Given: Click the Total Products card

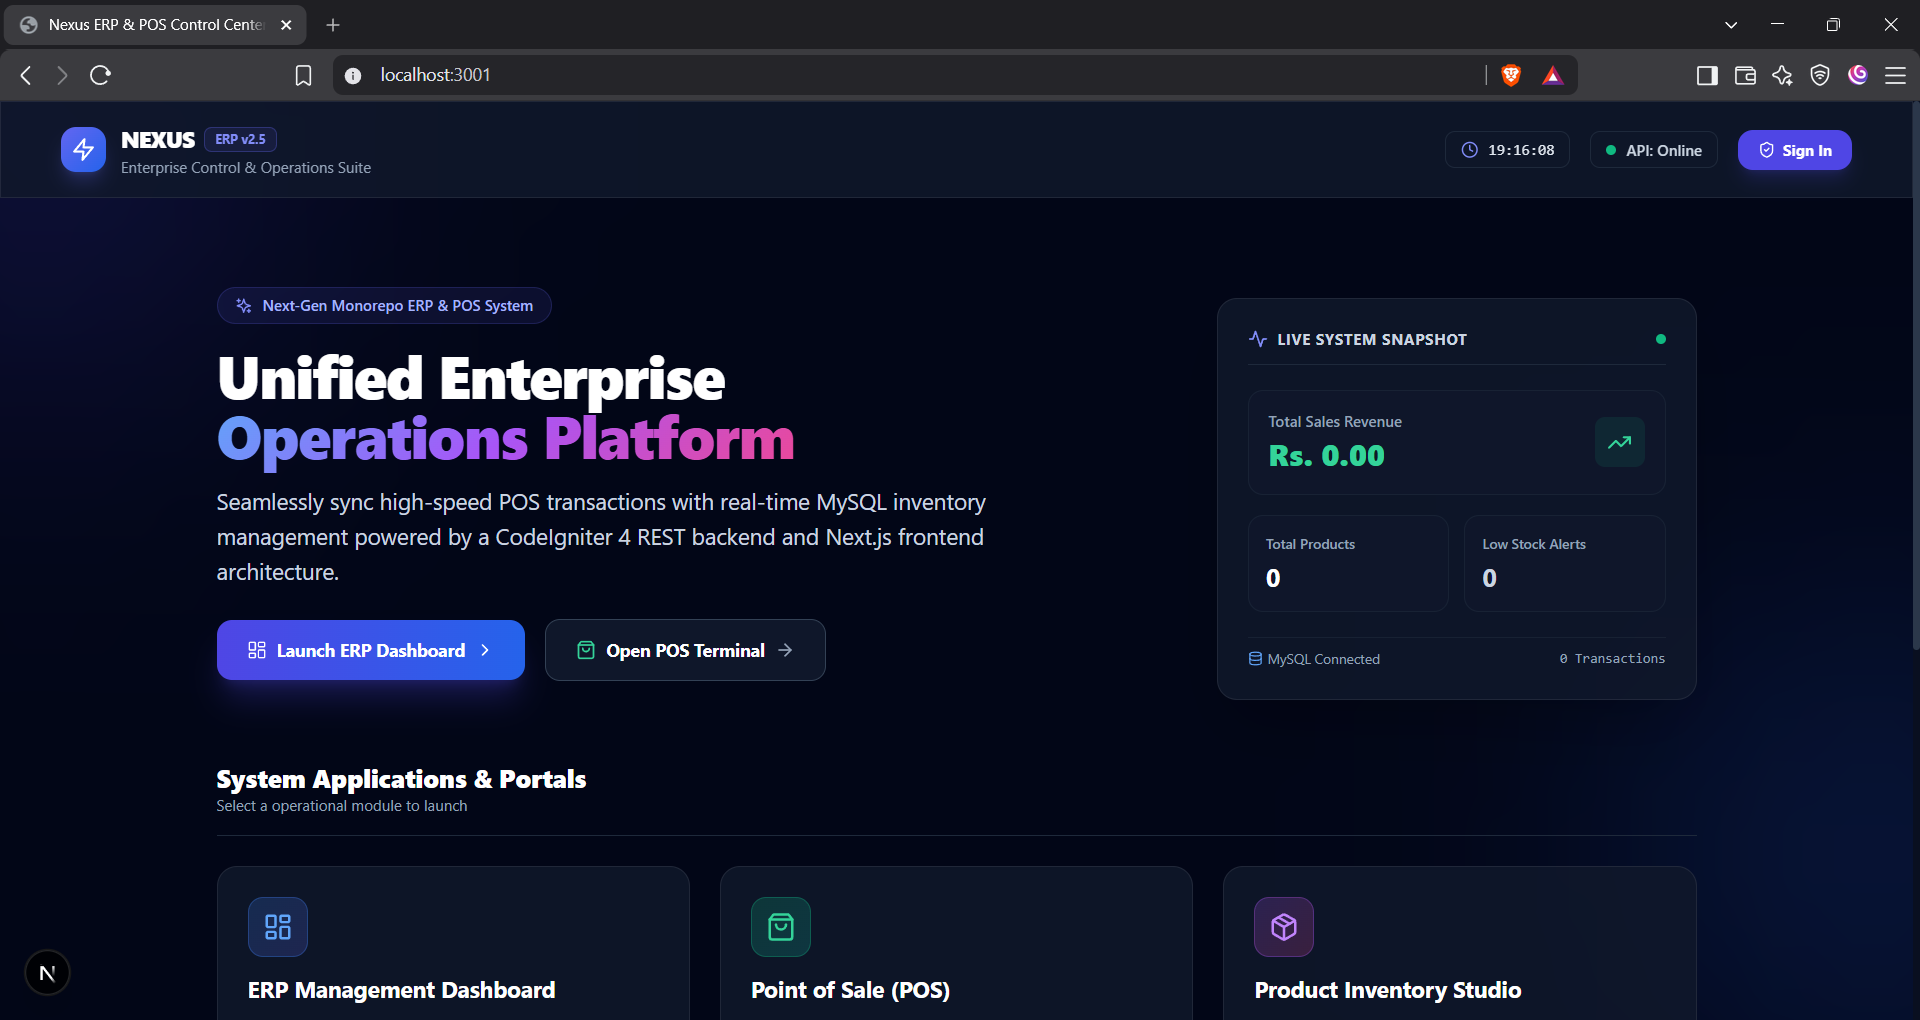Looking at the screenshot, I should click(x=1348, y=563).
